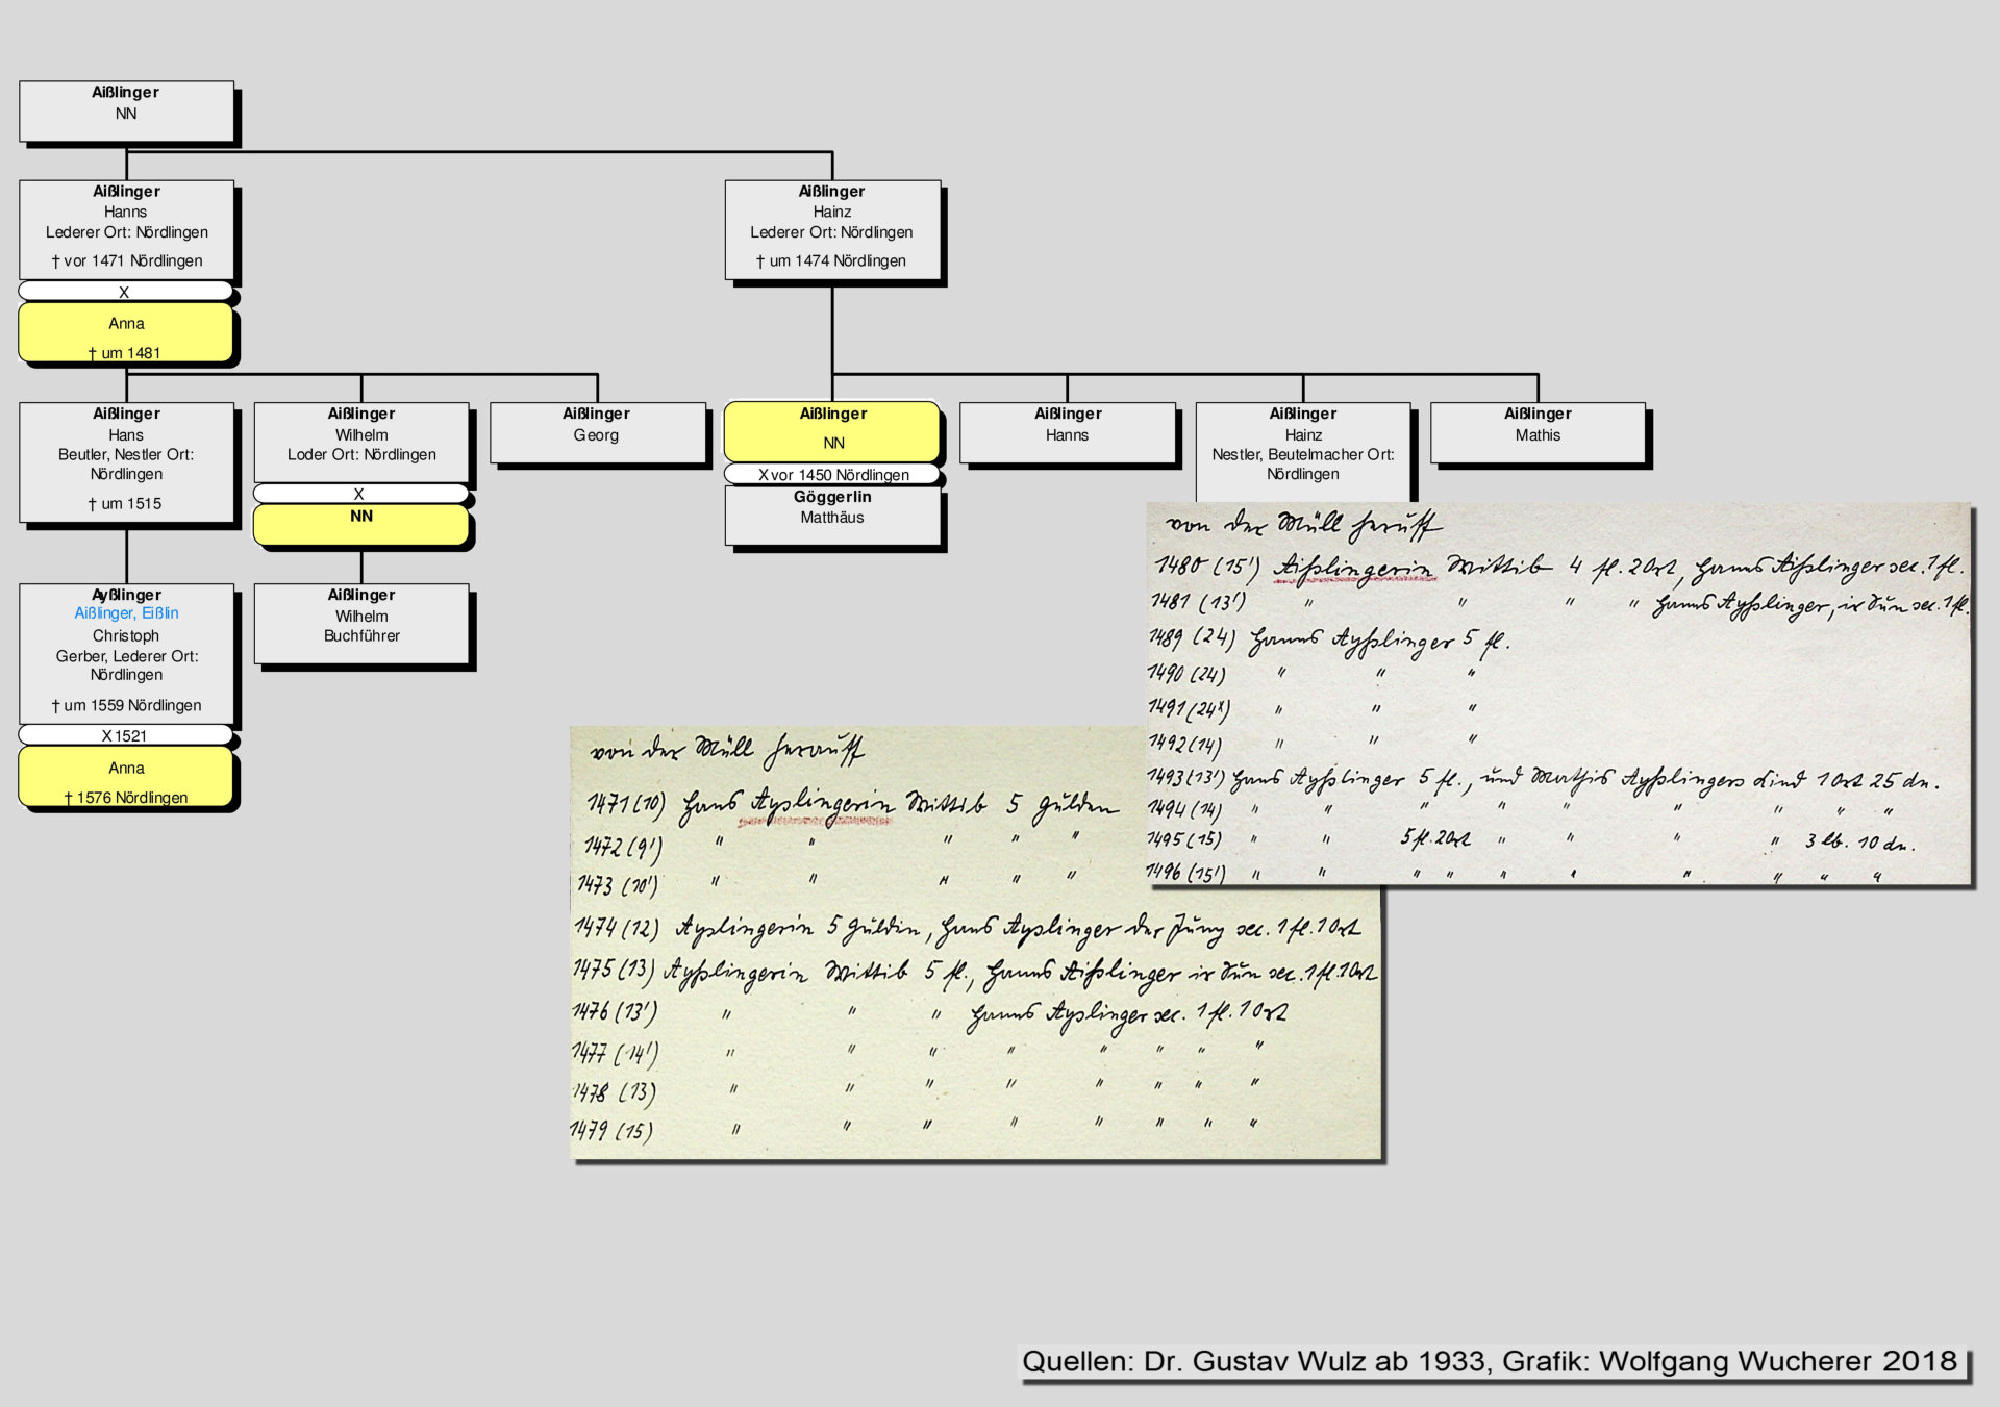This screenshot has width=2000, height=1407.
Task: Select Hans Aißlinger Beutler, Nestler box
Action: [126, 461]
